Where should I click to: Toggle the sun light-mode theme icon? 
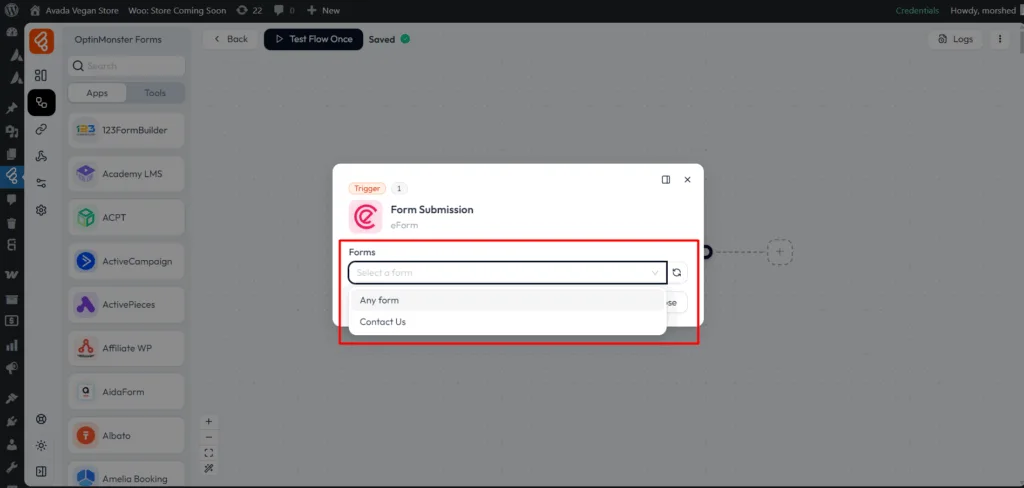tap(41, 446)
